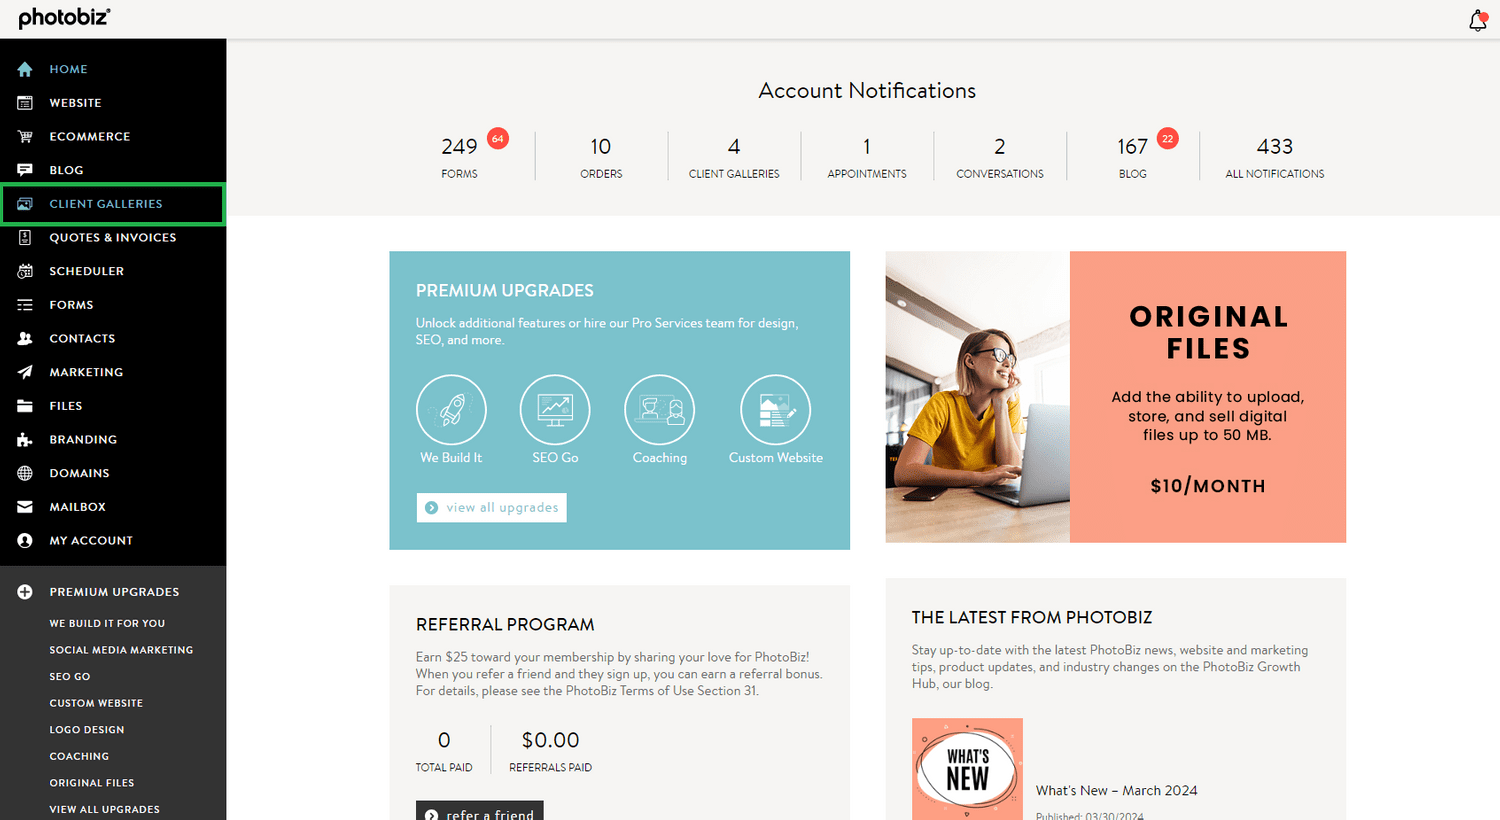This screenshot has width=1500, height=820.
Task: Click the Marketing paper plane icon
Action: point(25,372)
